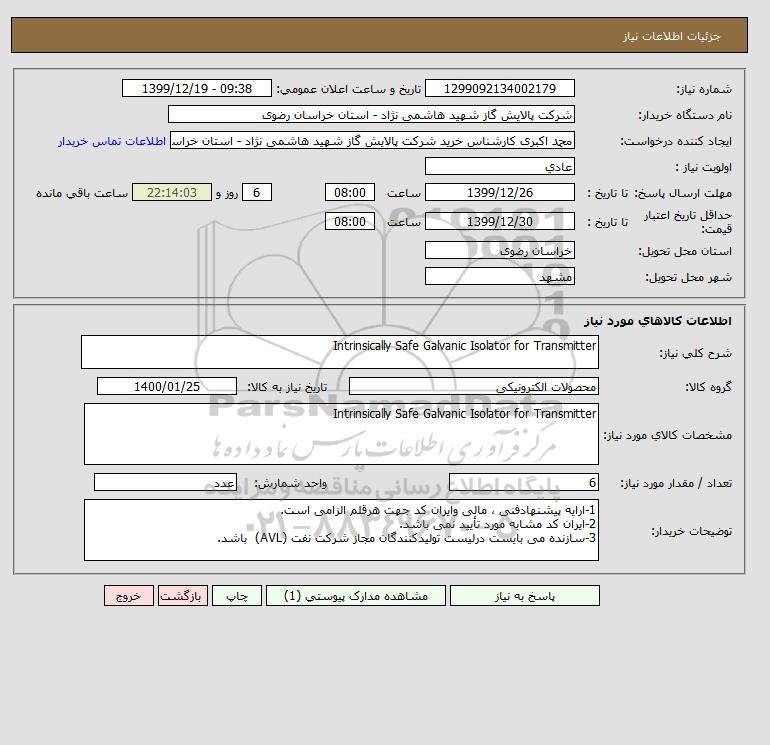Select the quantity field showing 6
770x745 pixels.
point(523,482)
